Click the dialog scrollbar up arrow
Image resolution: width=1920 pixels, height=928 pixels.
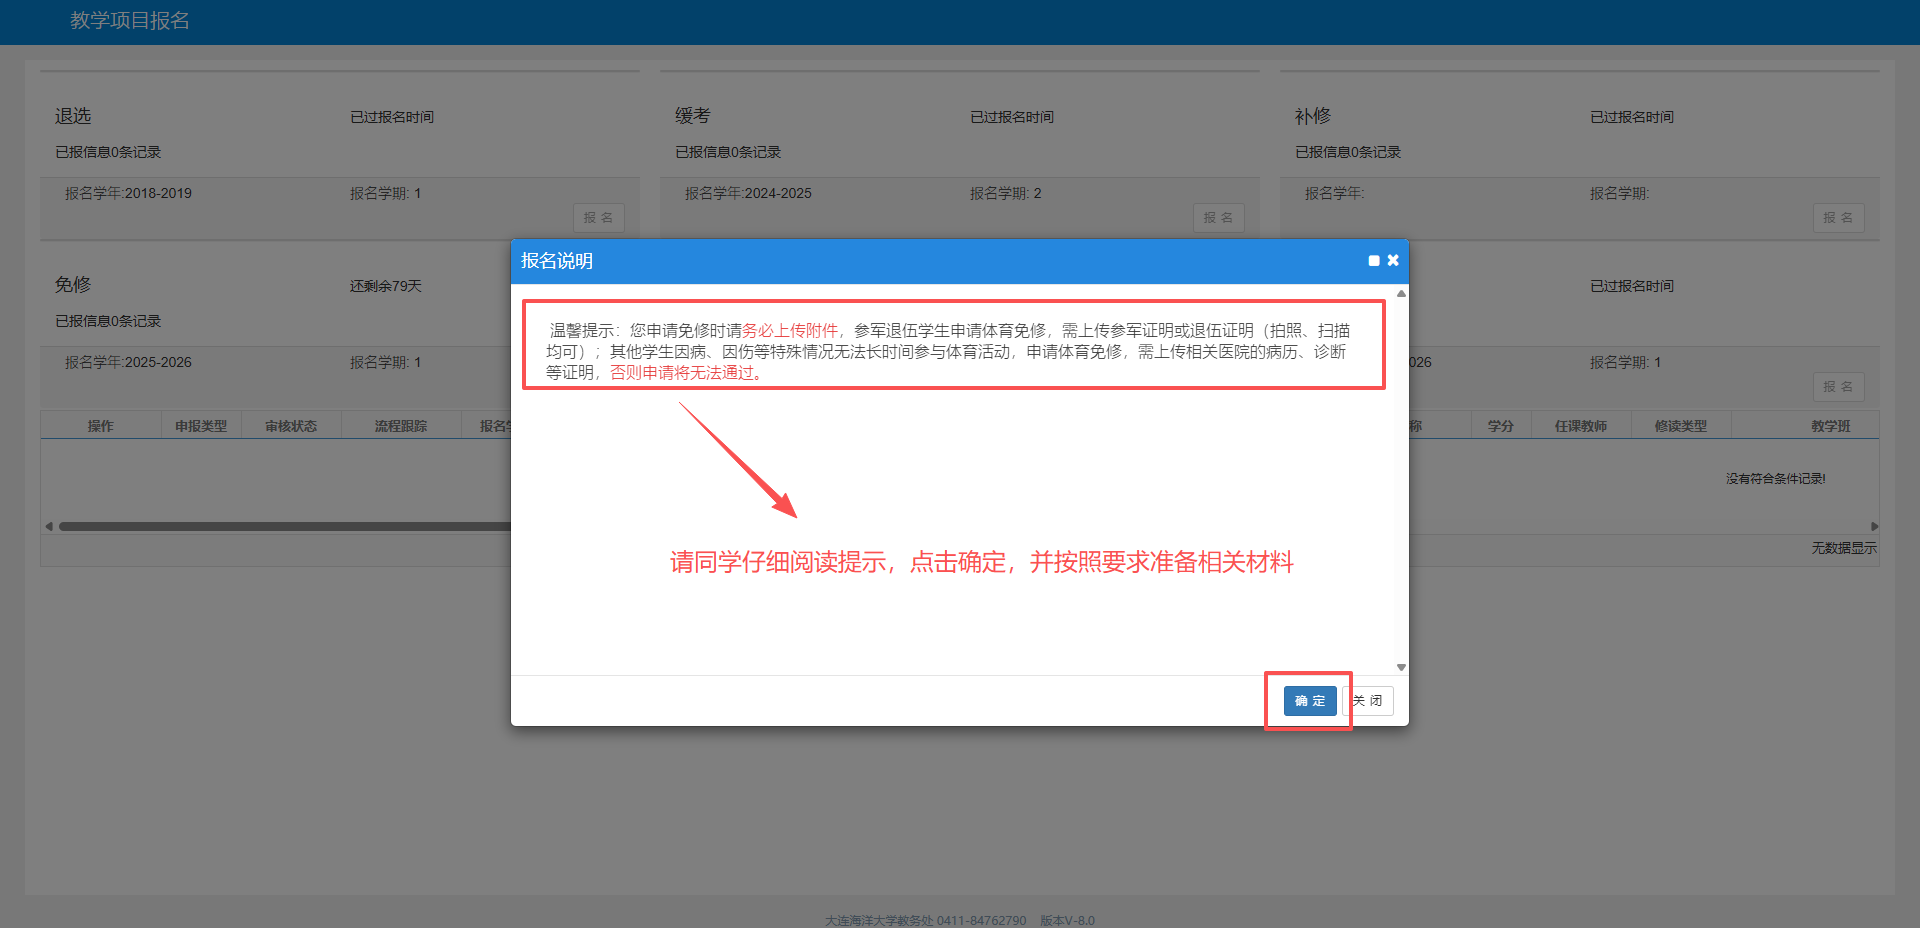pyautogui.click(x=1401, y=294)
